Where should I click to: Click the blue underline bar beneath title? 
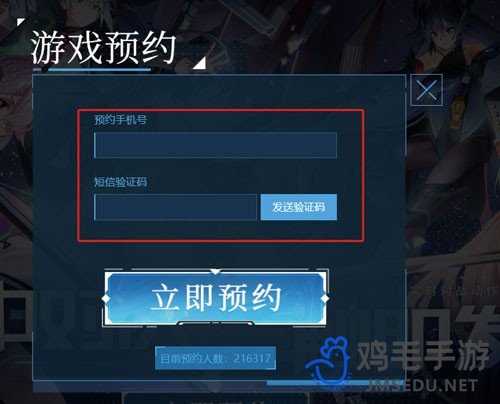tap(99, 70)
